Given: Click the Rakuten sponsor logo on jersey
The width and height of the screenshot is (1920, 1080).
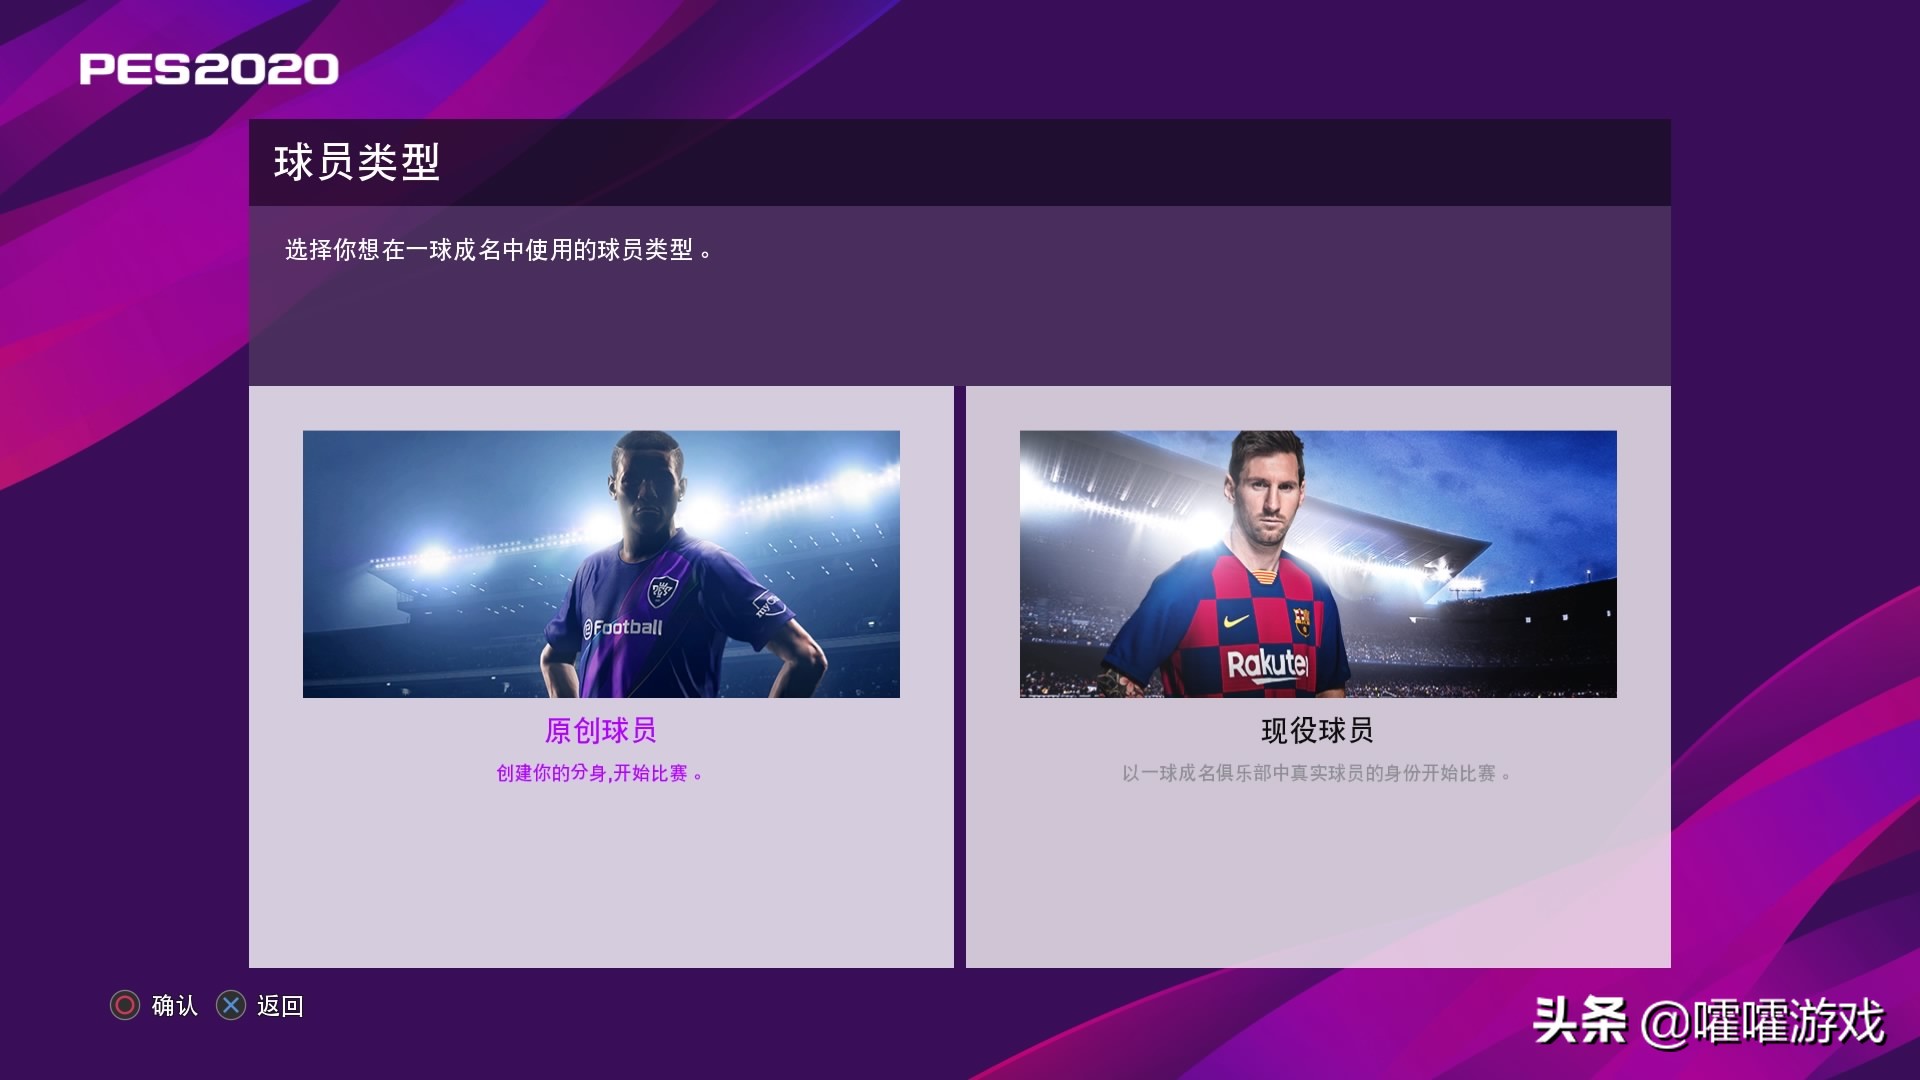Looking at the screenshot, I should [x=1267, y=663].
